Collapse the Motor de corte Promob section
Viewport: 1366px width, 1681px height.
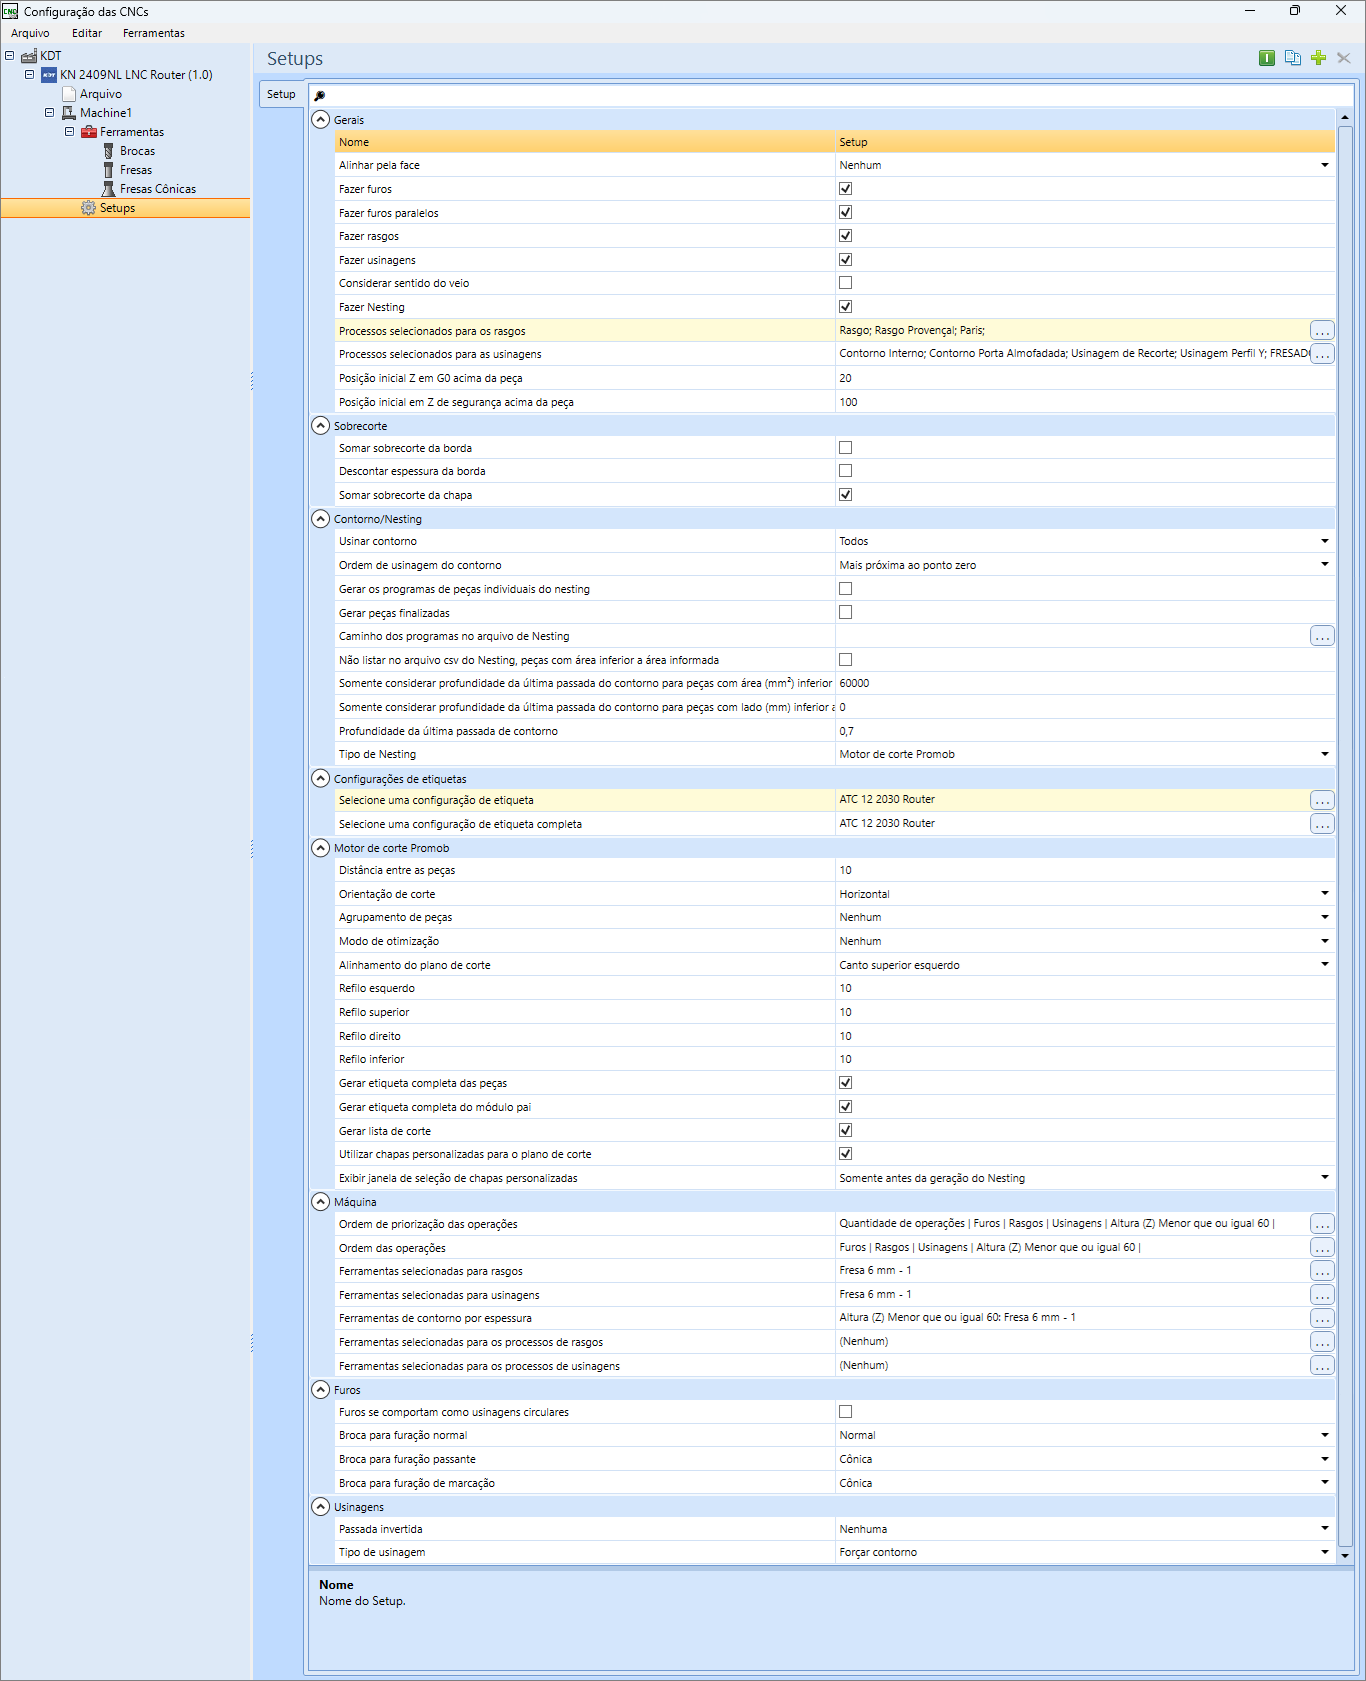[x=320, y=848]
